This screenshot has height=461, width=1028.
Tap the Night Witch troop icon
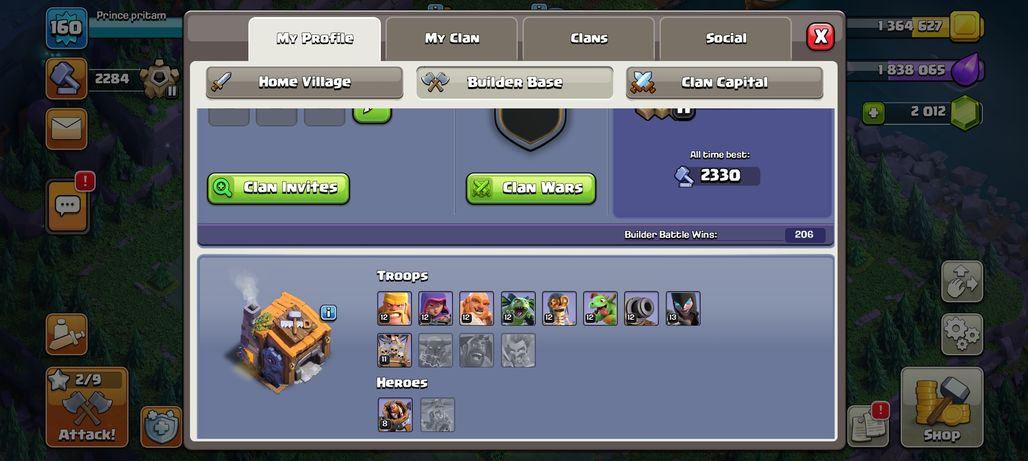pyautogui.click(x=683, y=308)
